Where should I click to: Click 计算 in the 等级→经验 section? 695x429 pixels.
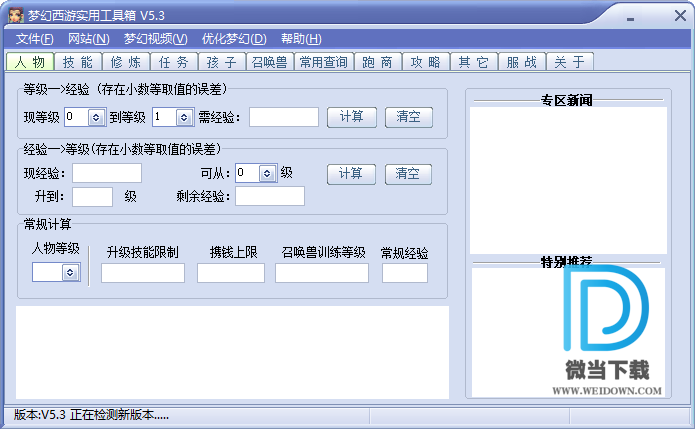(352, 117)
